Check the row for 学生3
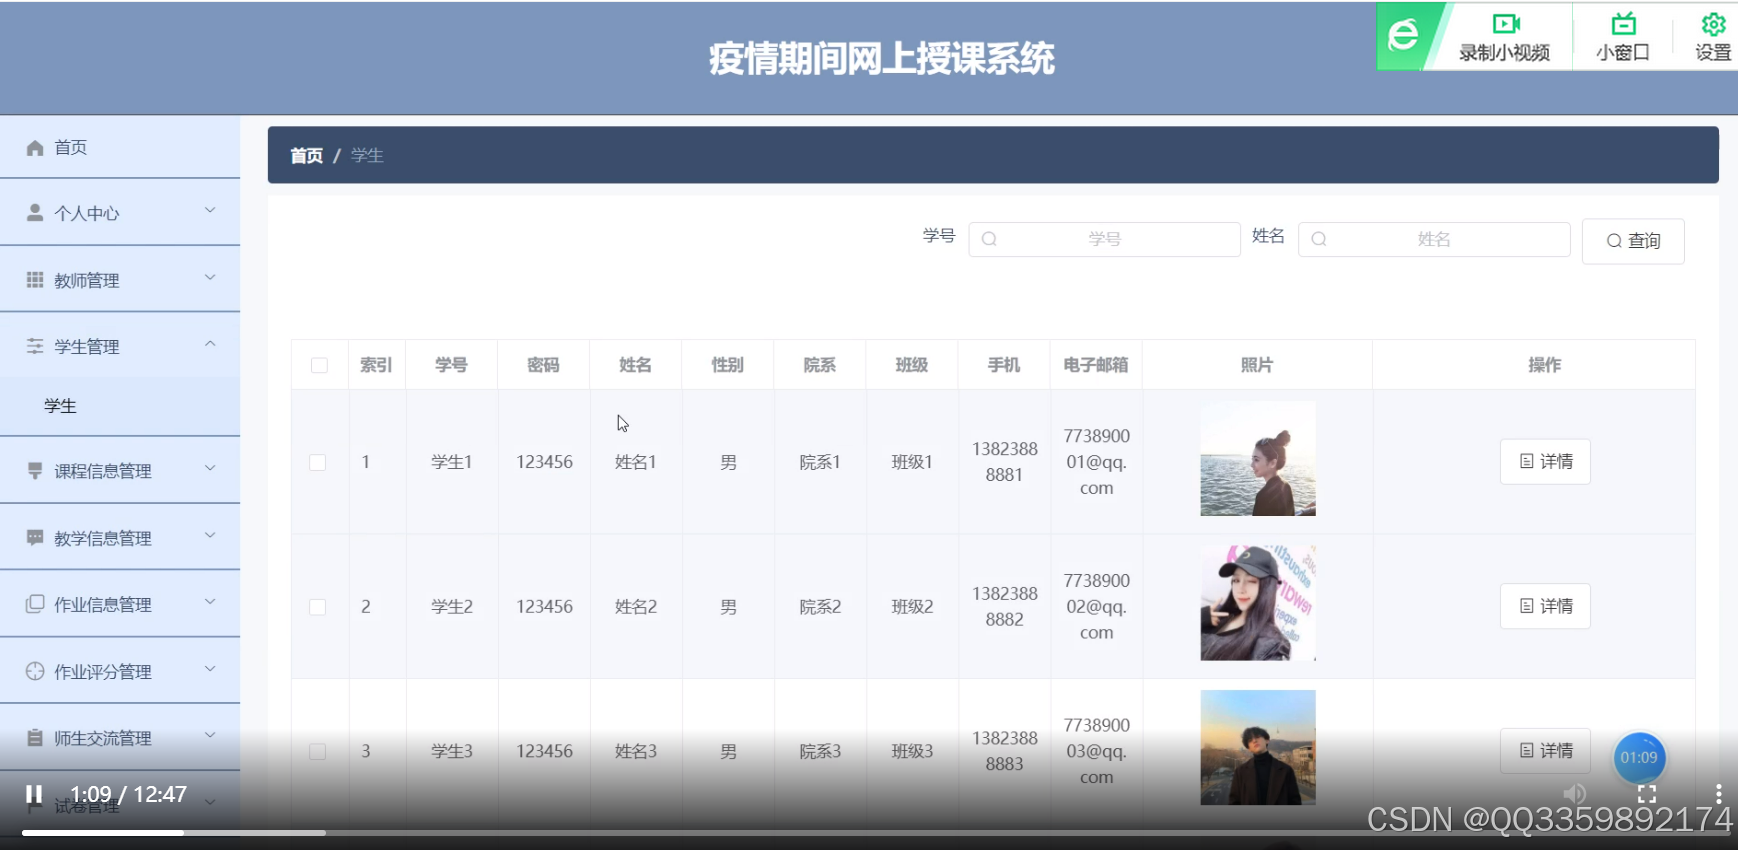Viewport: 1738px width, 850px height. [318, 751]
